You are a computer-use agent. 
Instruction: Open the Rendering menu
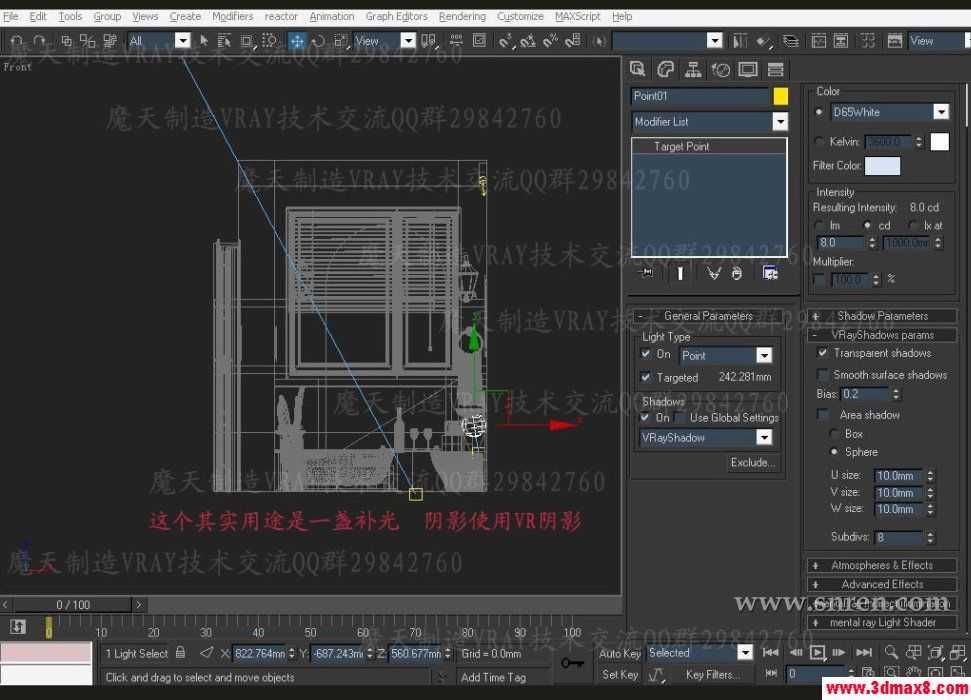pos(462,16)
